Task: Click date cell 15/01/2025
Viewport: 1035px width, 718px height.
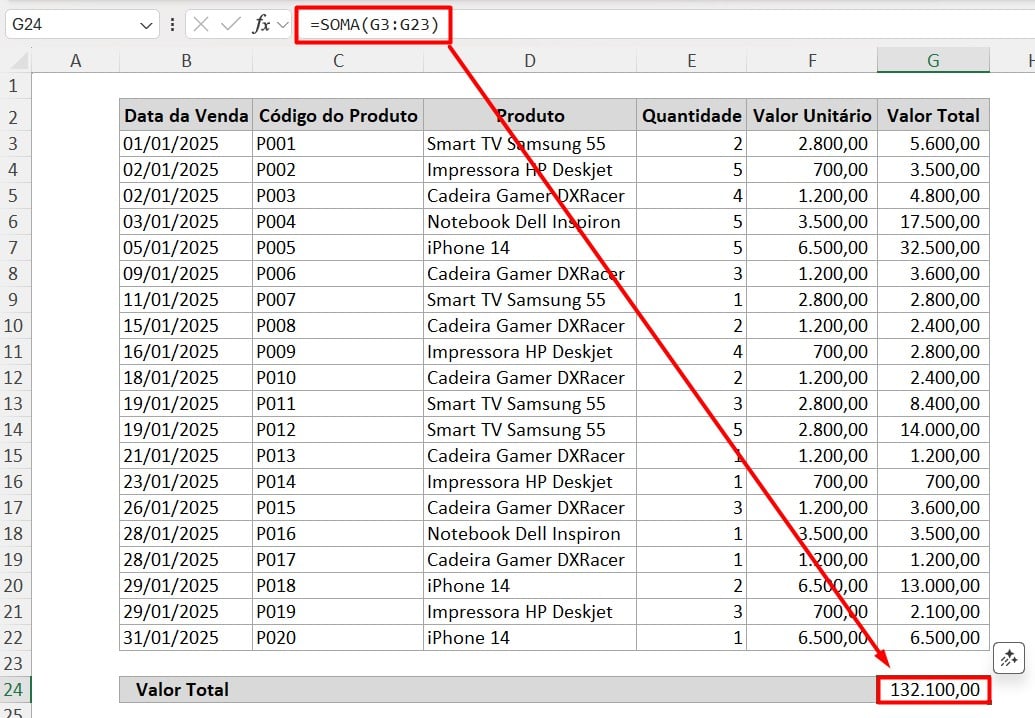Action: (x=186, y=325)
